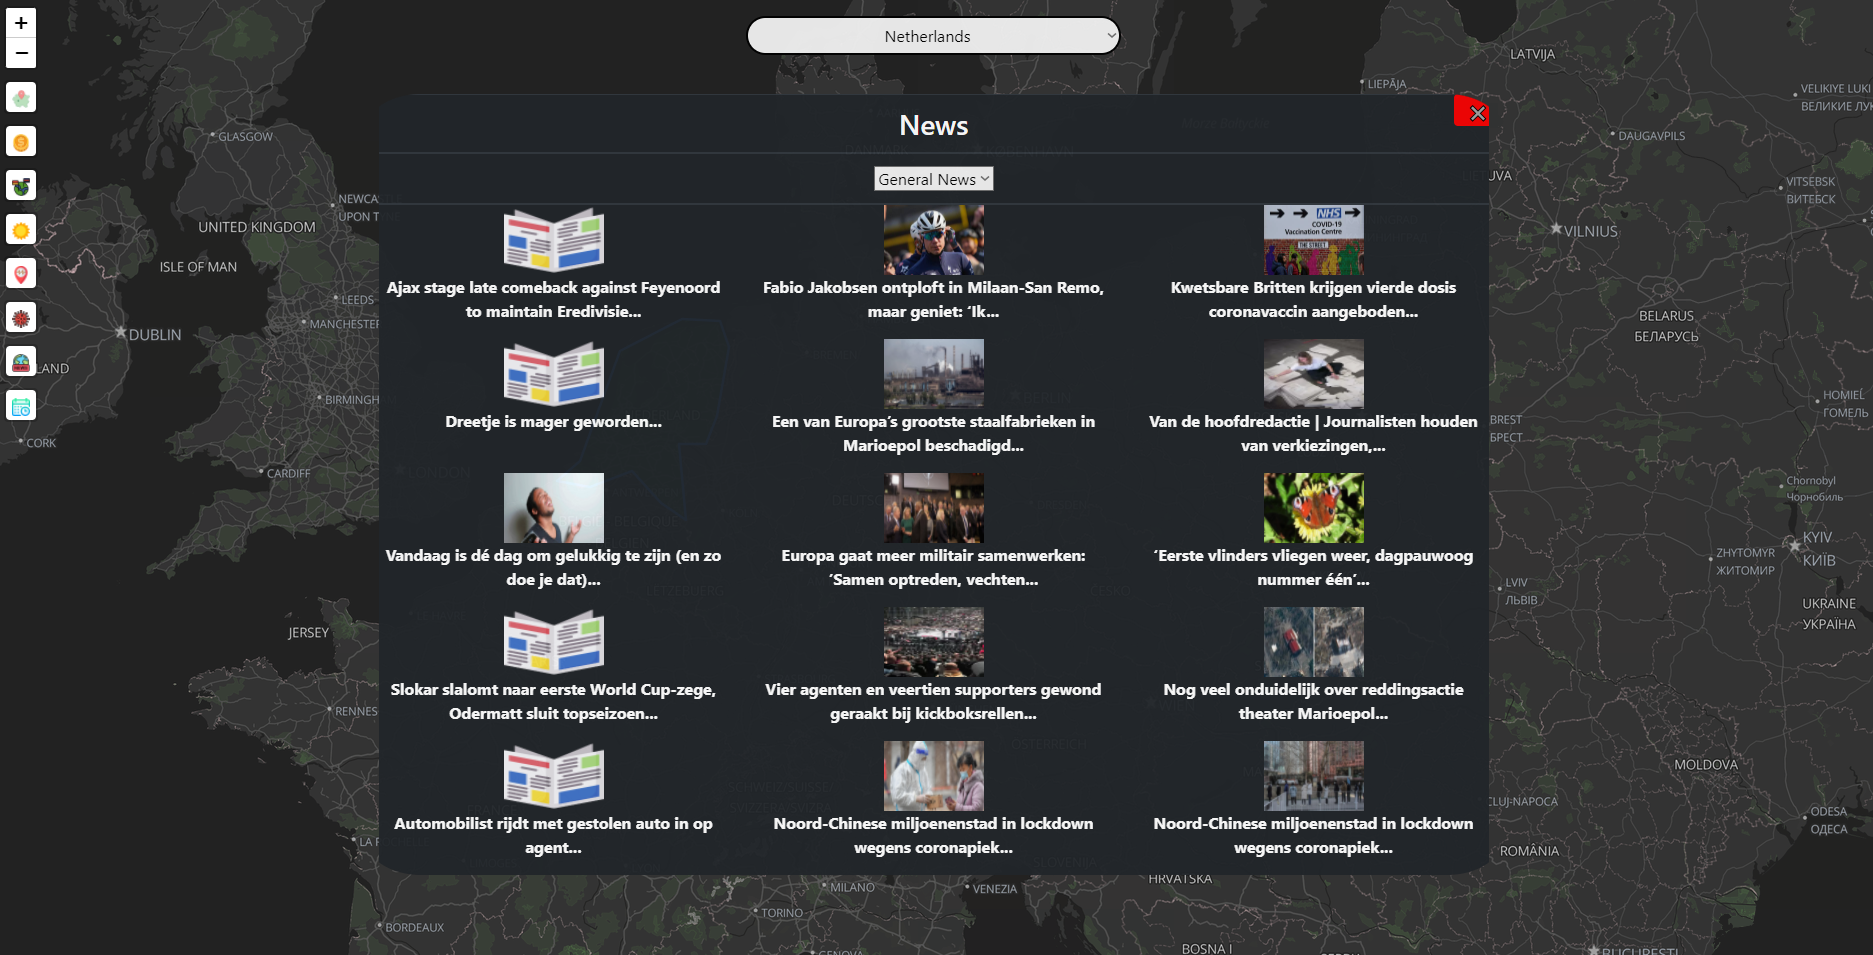Click the globe with flags icon

coord(21,186)
